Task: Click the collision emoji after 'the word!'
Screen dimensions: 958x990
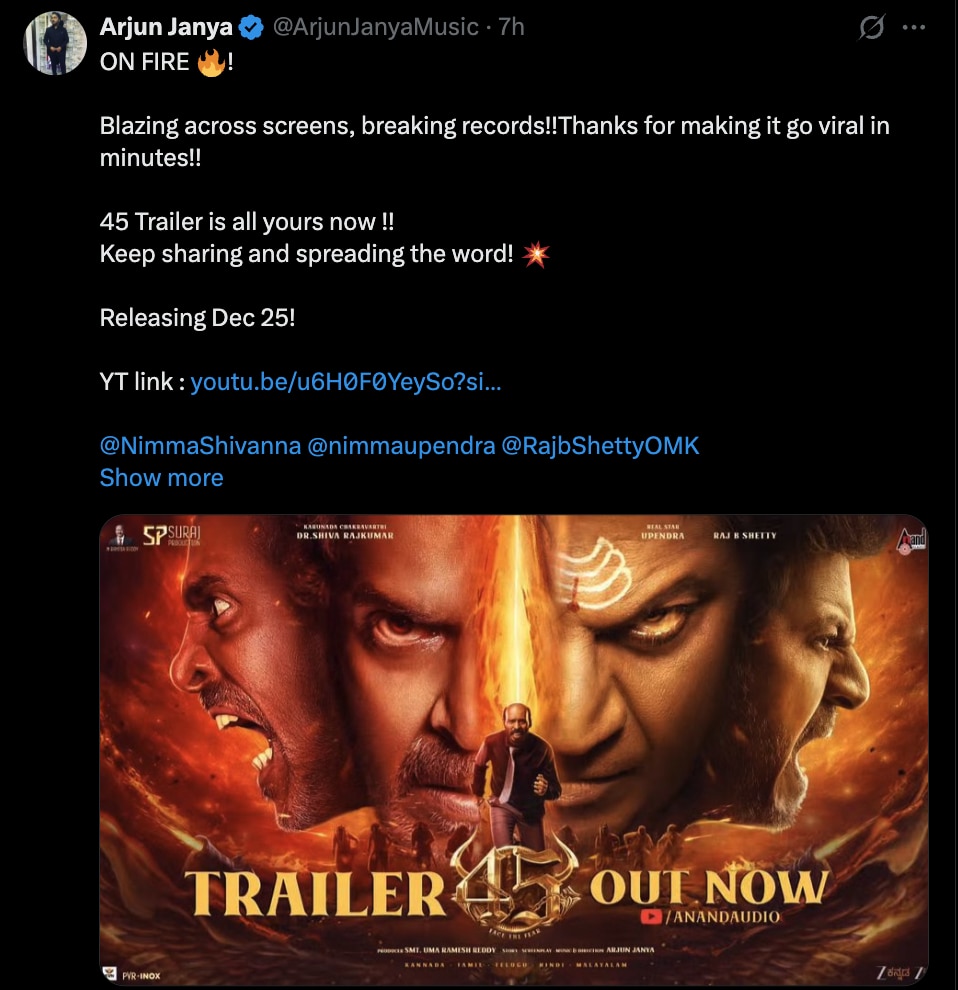Action: 537,254
